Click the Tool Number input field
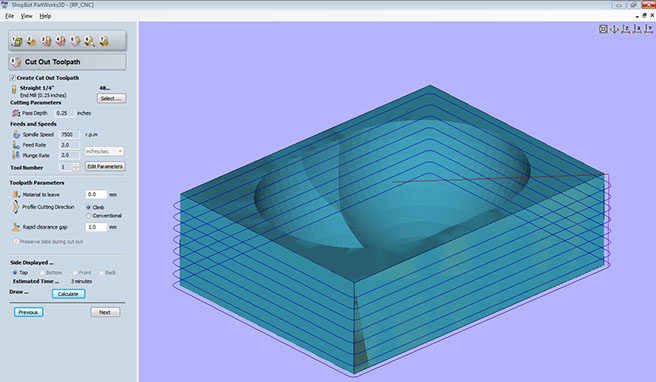 (x=67, y=167)
